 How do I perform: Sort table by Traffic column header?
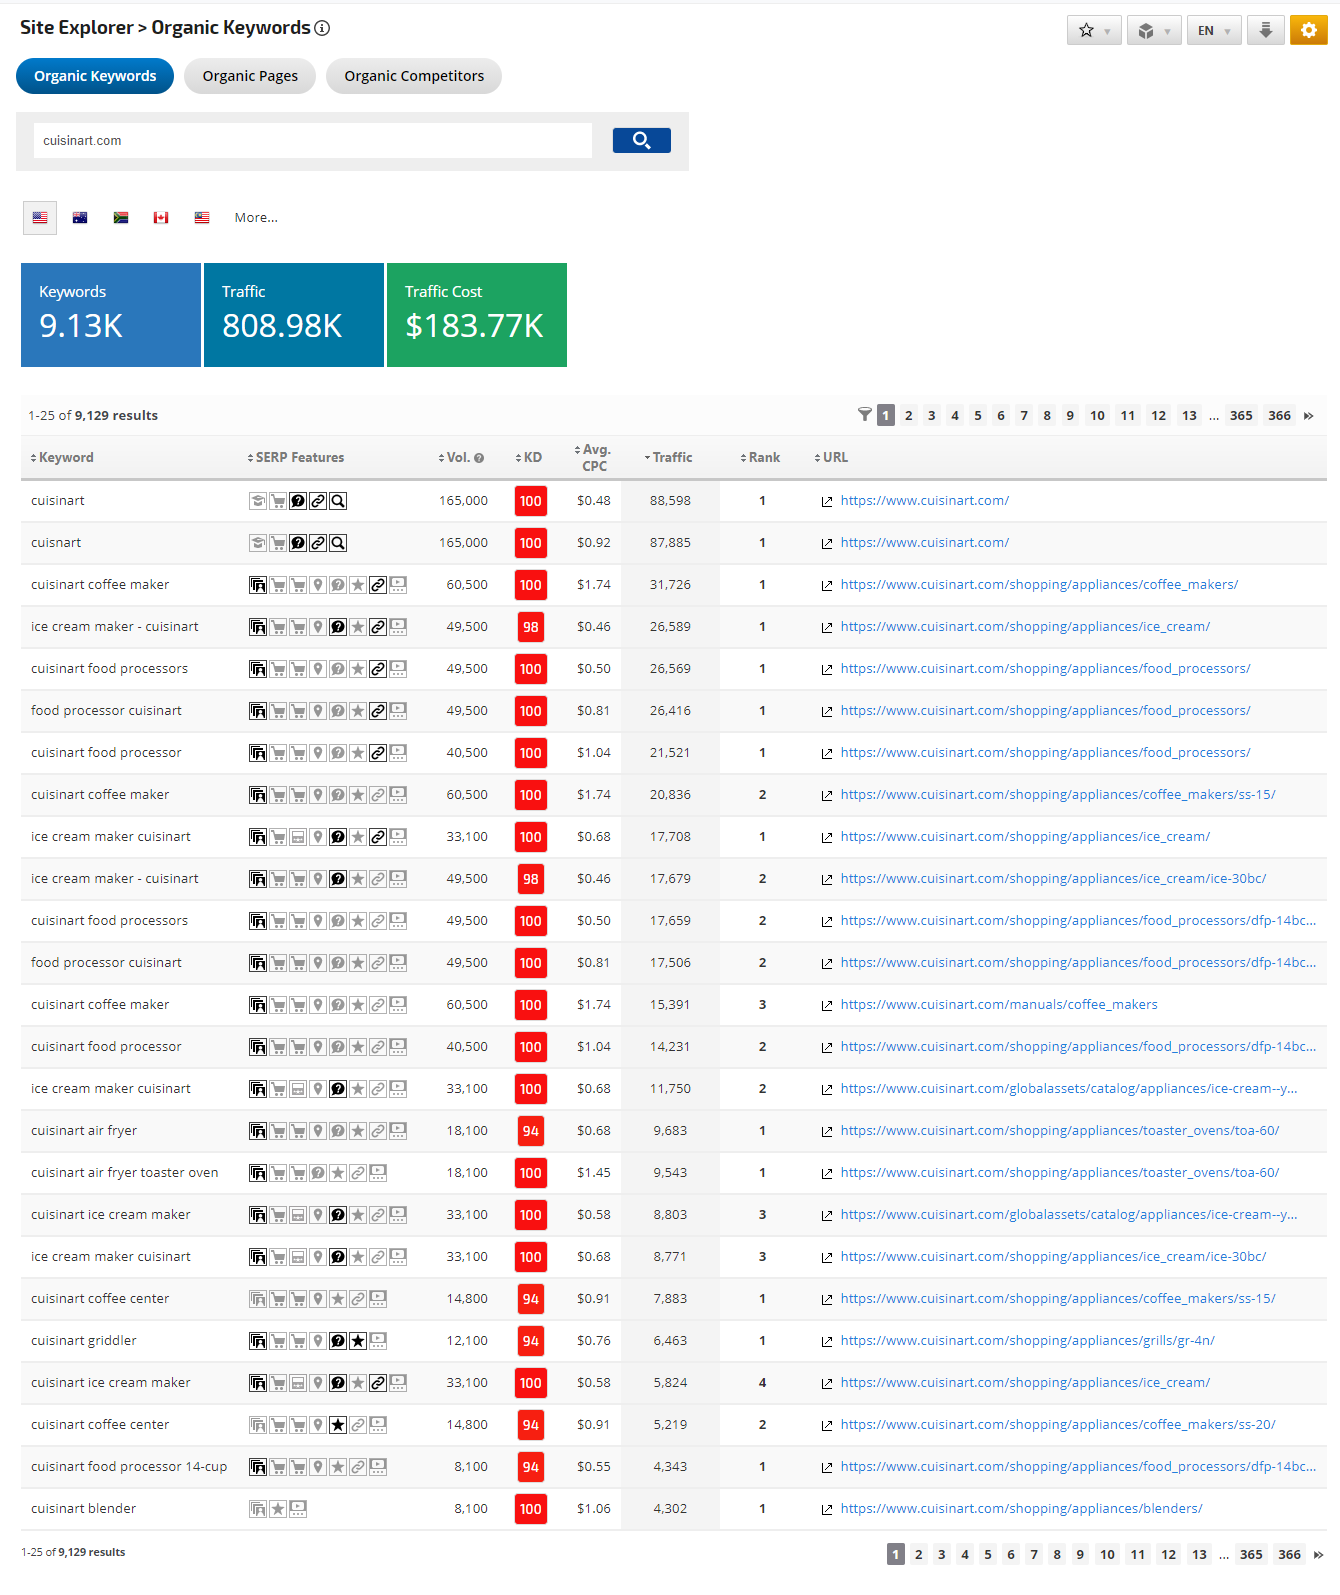click(672, 458)
